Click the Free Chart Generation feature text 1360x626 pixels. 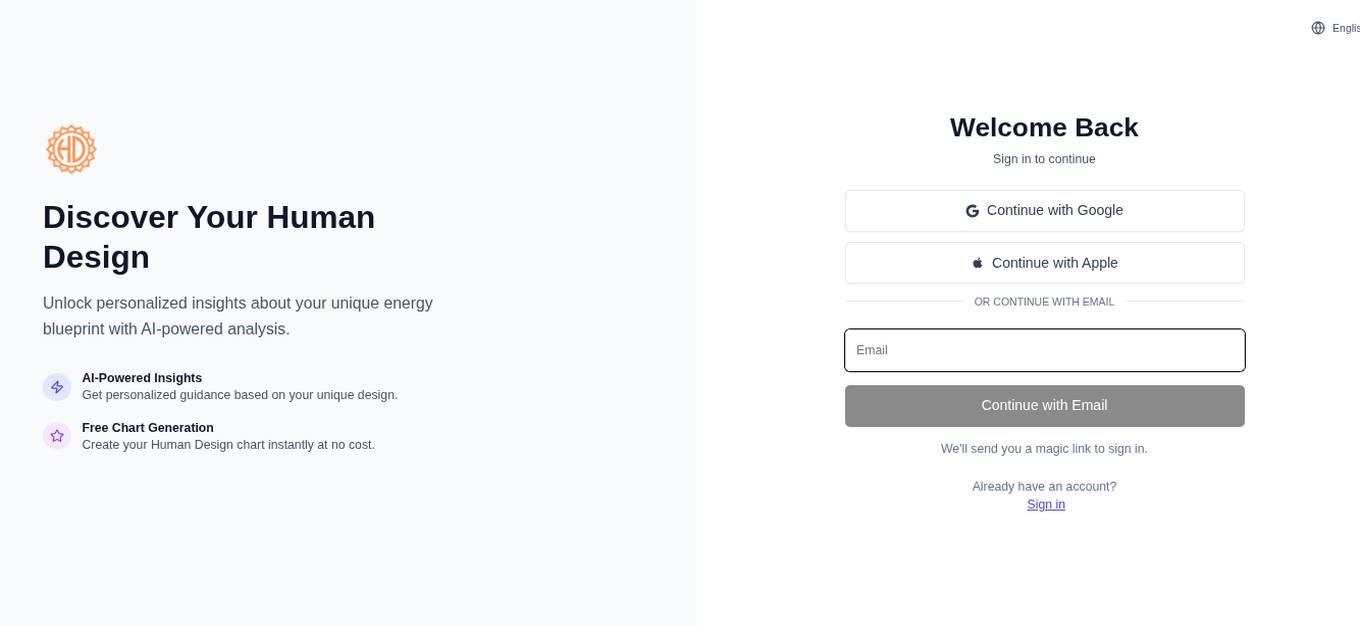147,427
